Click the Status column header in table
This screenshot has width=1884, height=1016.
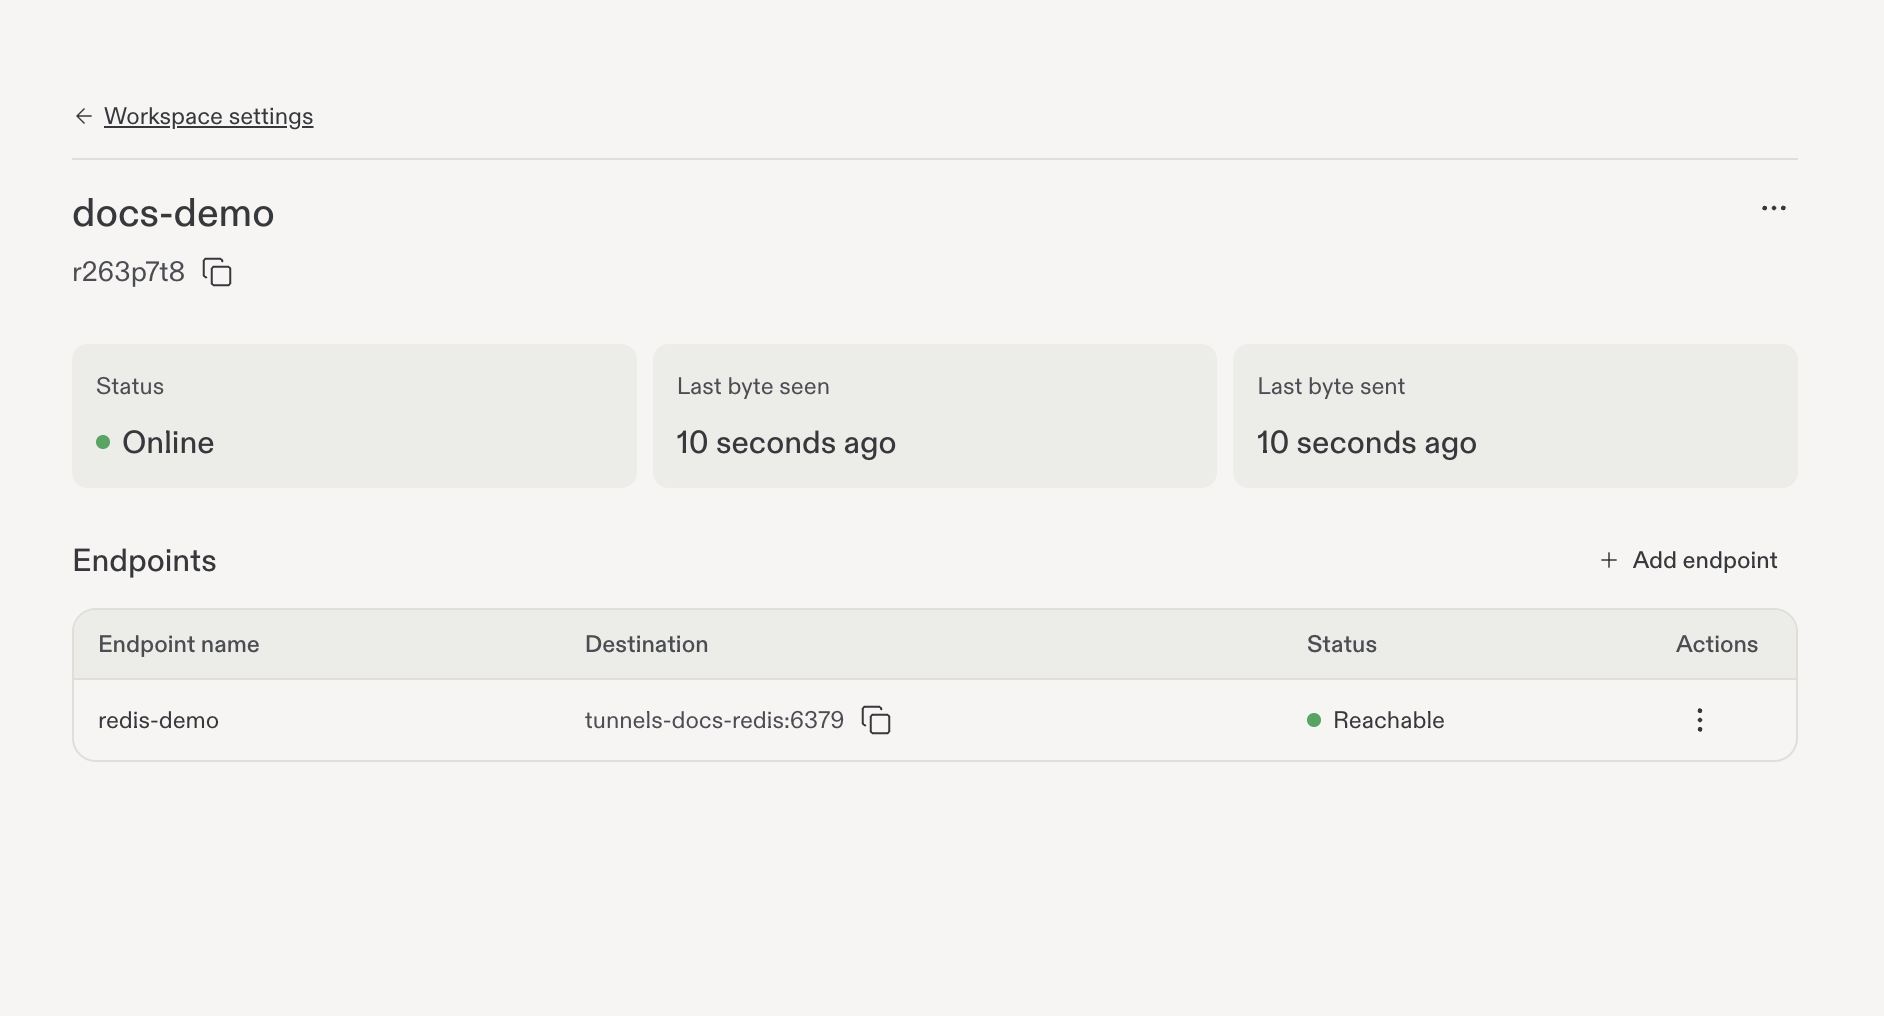click(1341, 644)
